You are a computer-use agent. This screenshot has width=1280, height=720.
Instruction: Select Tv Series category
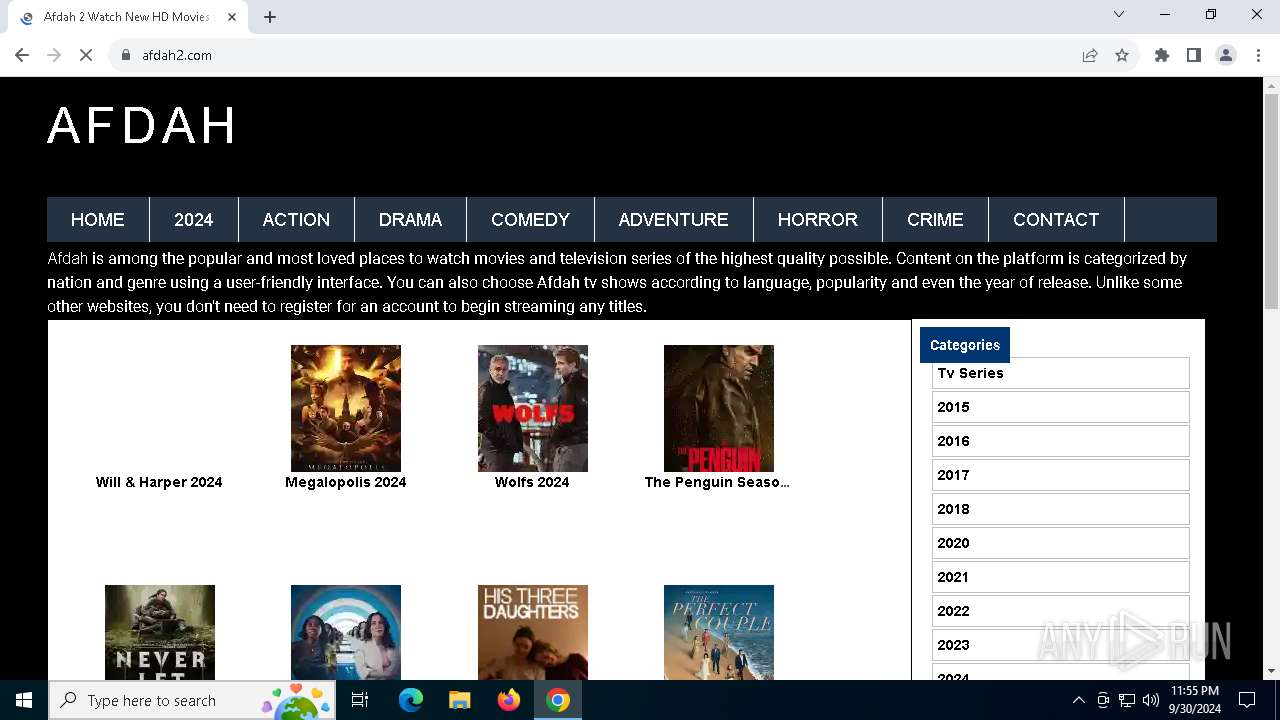[1061, 373]
